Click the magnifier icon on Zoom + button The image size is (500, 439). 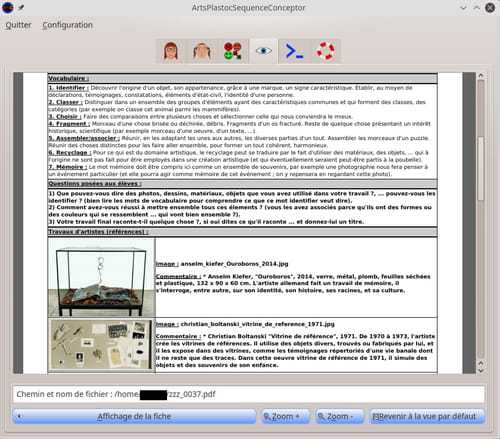coord(267,417)
